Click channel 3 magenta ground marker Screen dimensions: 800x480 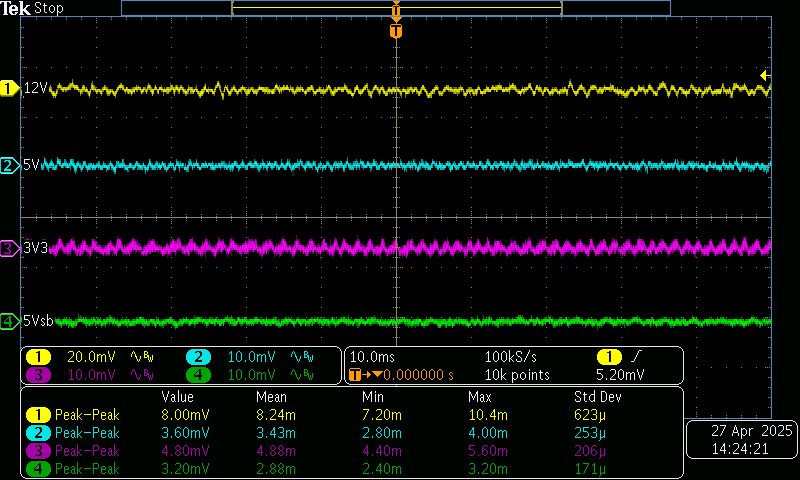coord(9,248)
